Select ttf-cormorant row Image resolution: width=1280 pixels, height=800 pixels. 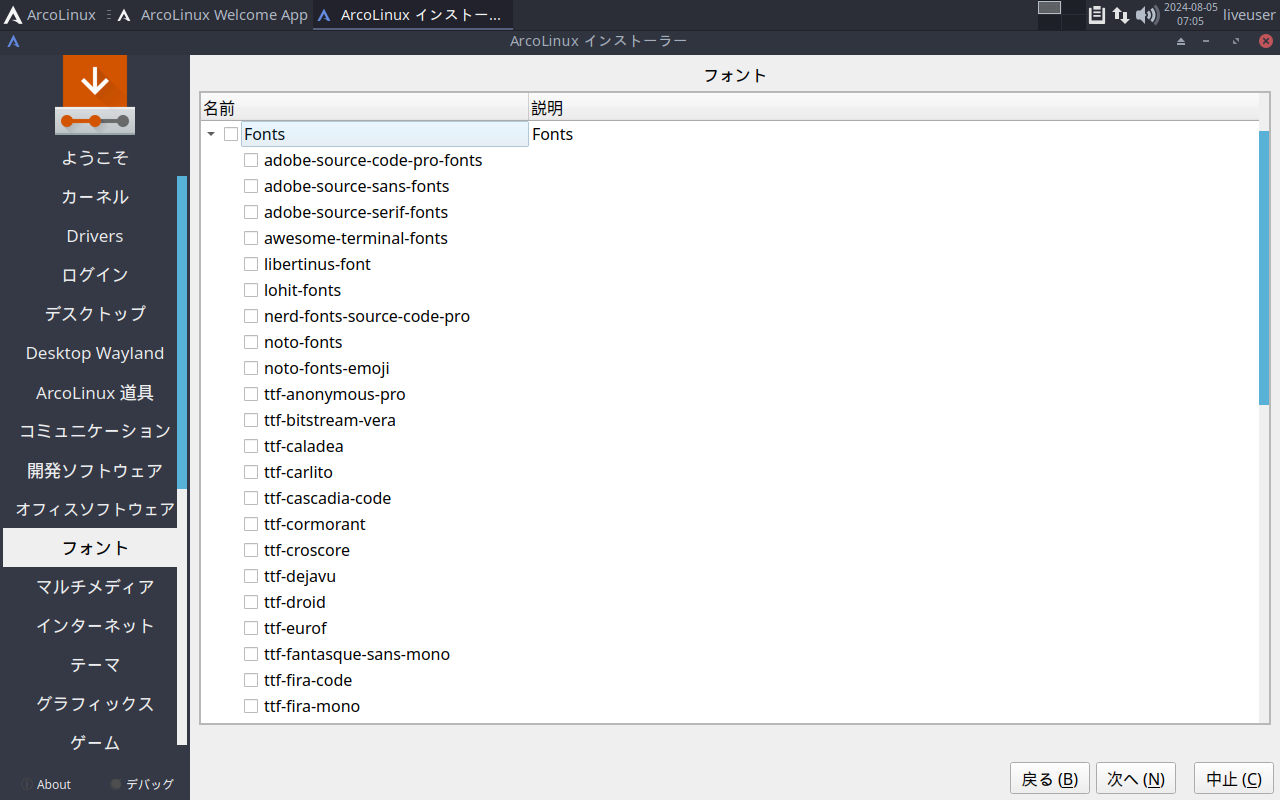[x=315, y=524]
